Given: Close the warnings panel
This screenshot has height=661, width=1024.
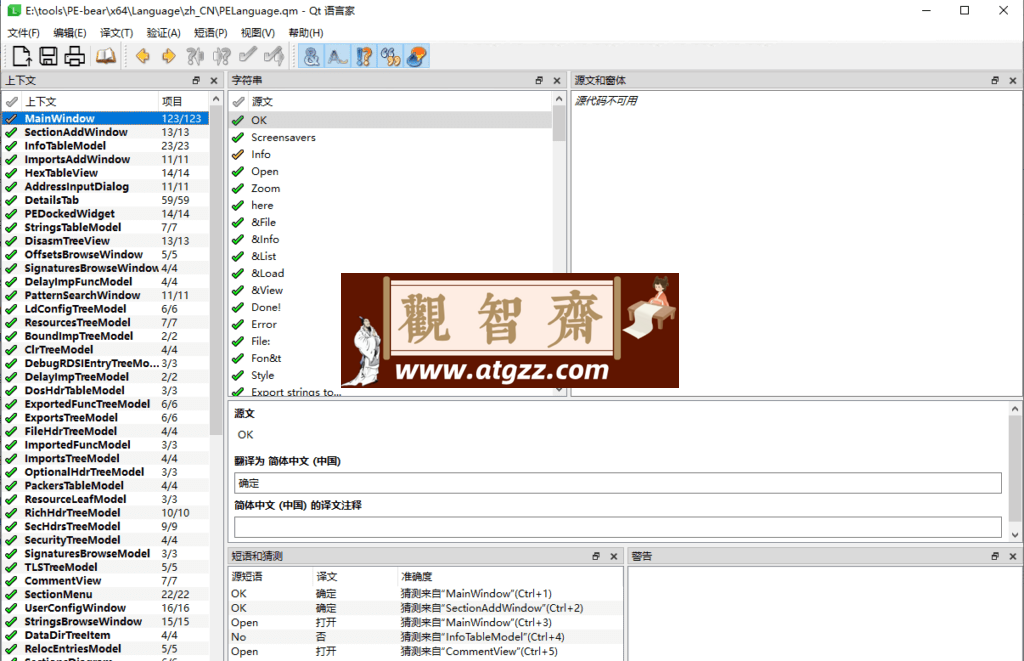Looking at the screenshot, I should click(x=1012, y=556).
